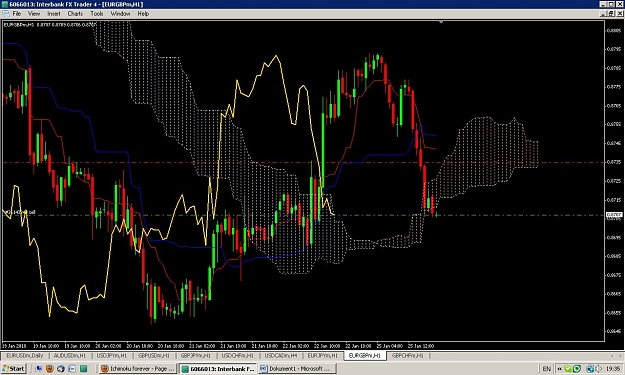Launch Word from quick launch bar
625x375 pixels.
(72, 369)
